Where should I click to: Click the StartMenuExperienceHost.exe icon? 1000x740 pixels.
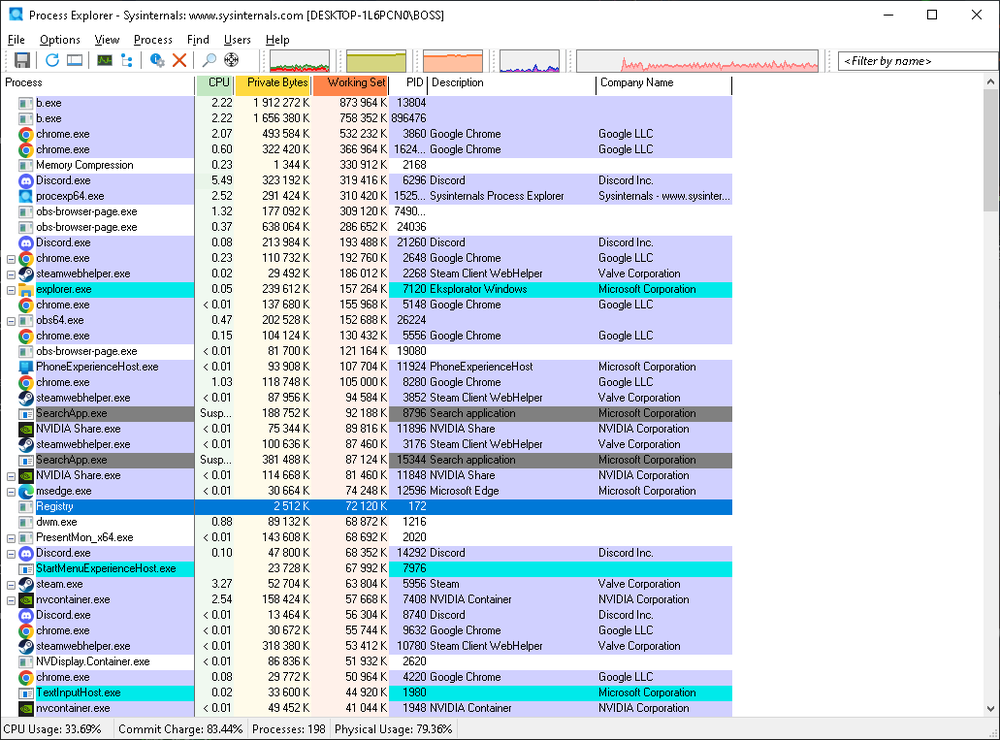point(26,569)
